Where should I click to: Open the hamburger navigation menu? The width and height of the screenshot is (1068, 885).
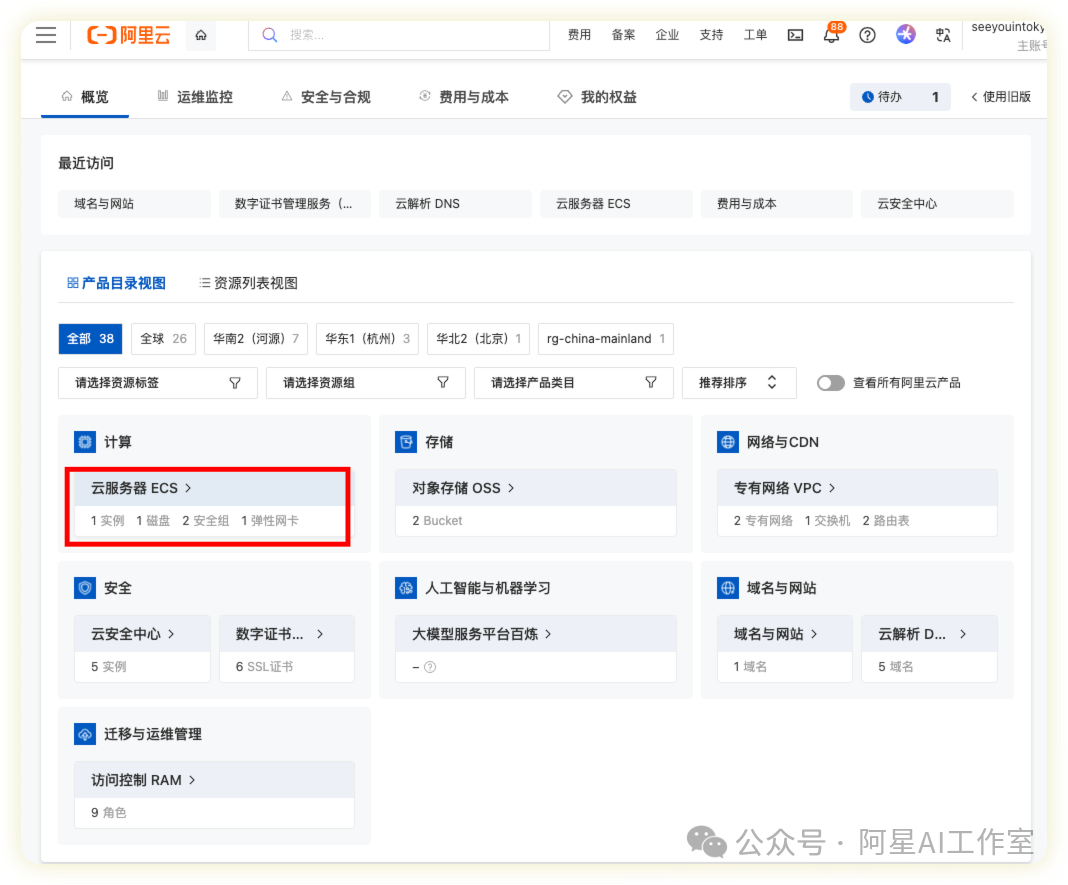pyautogui.click(x=46, y=35)
